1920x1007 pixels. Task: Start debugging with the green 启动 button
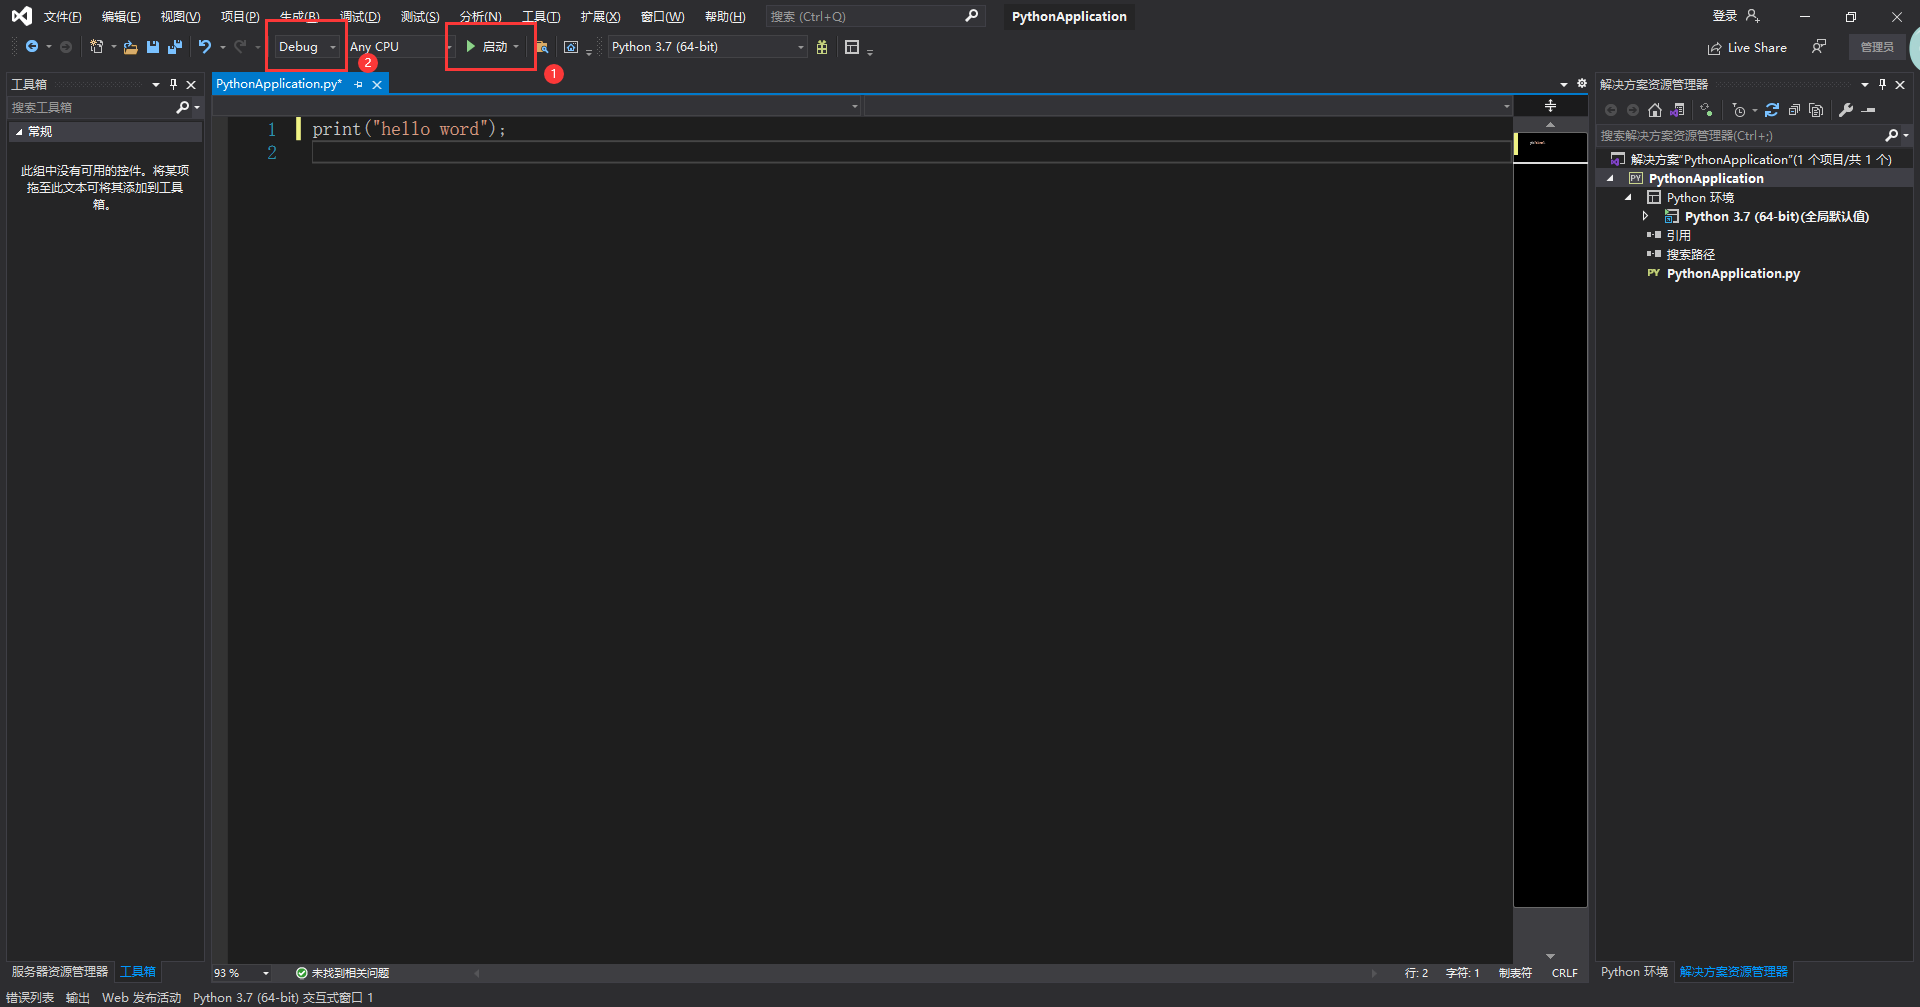489,46
